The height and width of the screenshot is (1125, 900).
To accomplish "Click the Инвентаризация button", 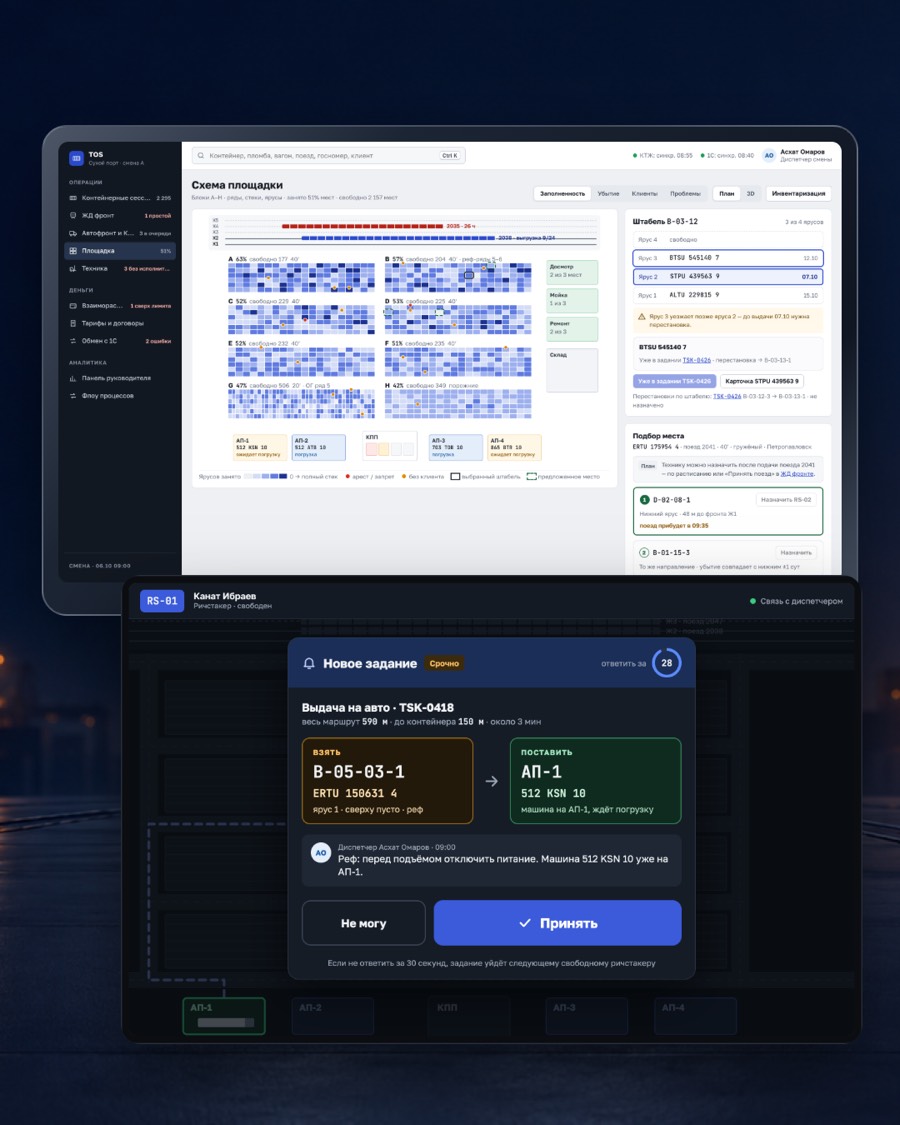I will 799,194.
